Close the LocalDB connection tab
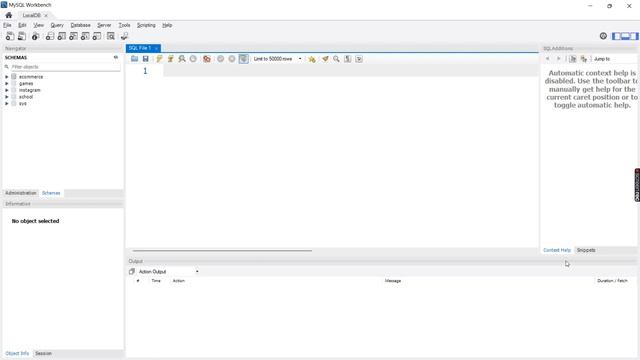This screenshot has height=360, width=640. click(x=46, y=15)
